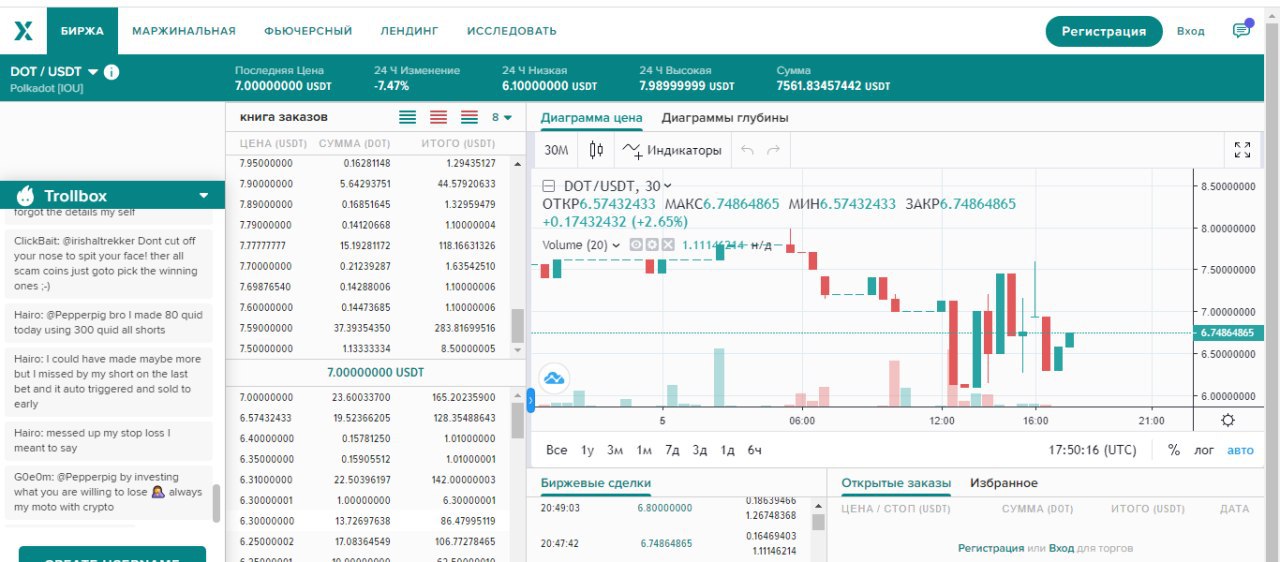The image size is (1280, 562).
Task: Open candlestick chart style icon
Action: 596,150
